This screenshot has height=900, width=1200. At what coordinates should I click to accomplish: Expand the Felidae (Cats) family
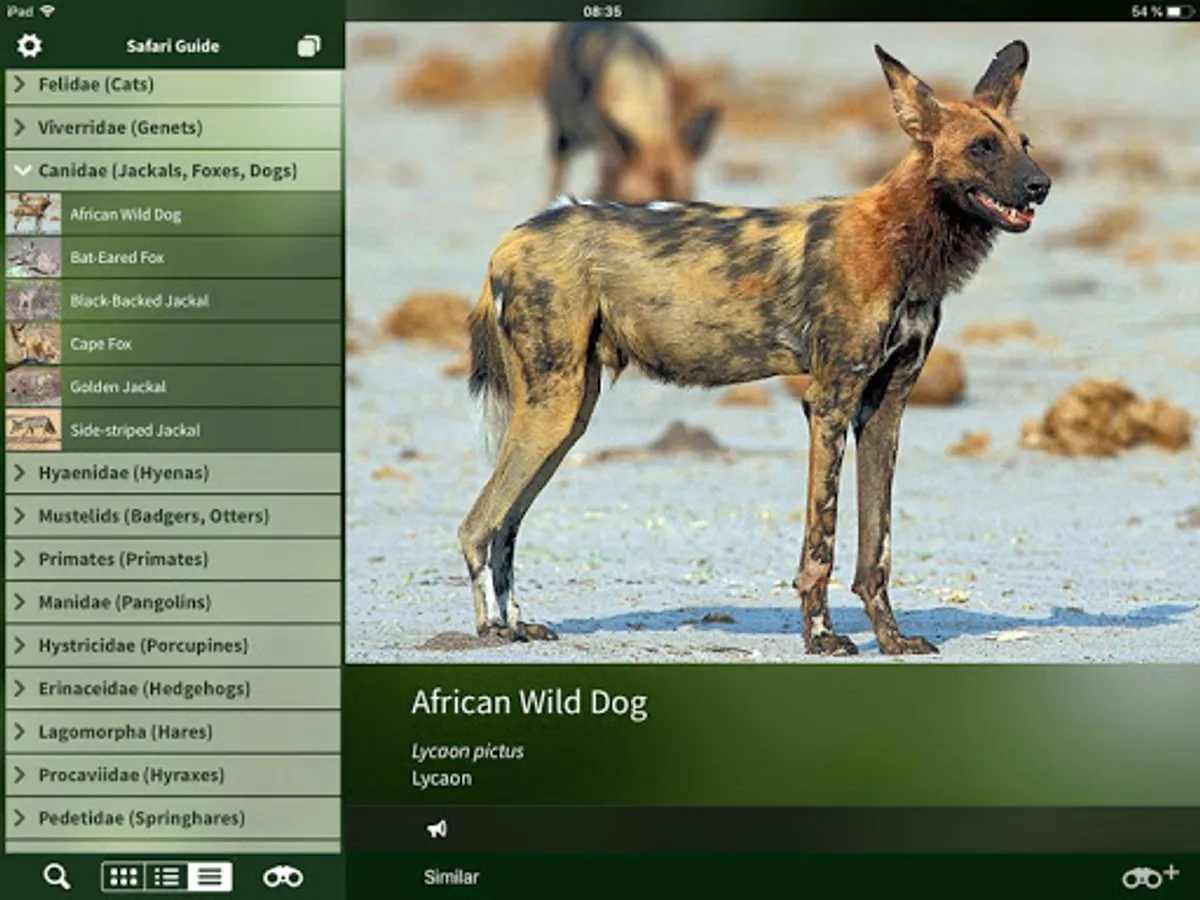pyautogui.click(x=173, y=85)
